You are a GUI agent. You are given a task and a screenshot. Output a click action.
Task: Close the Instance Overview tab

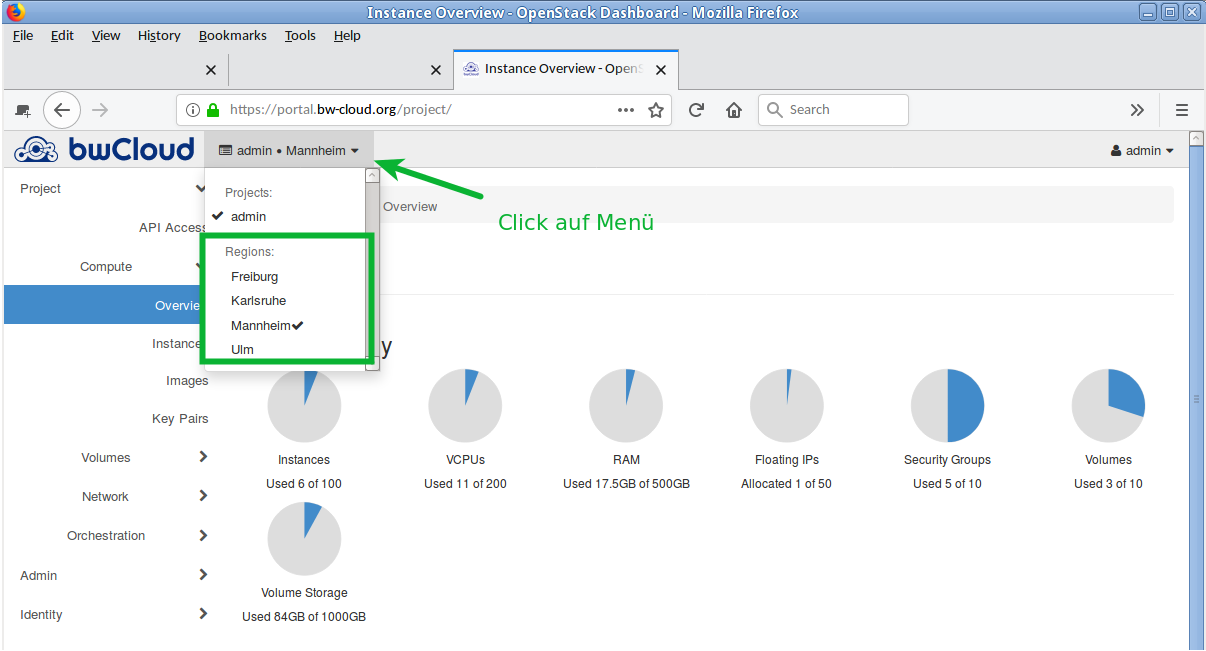pos(661,70)
